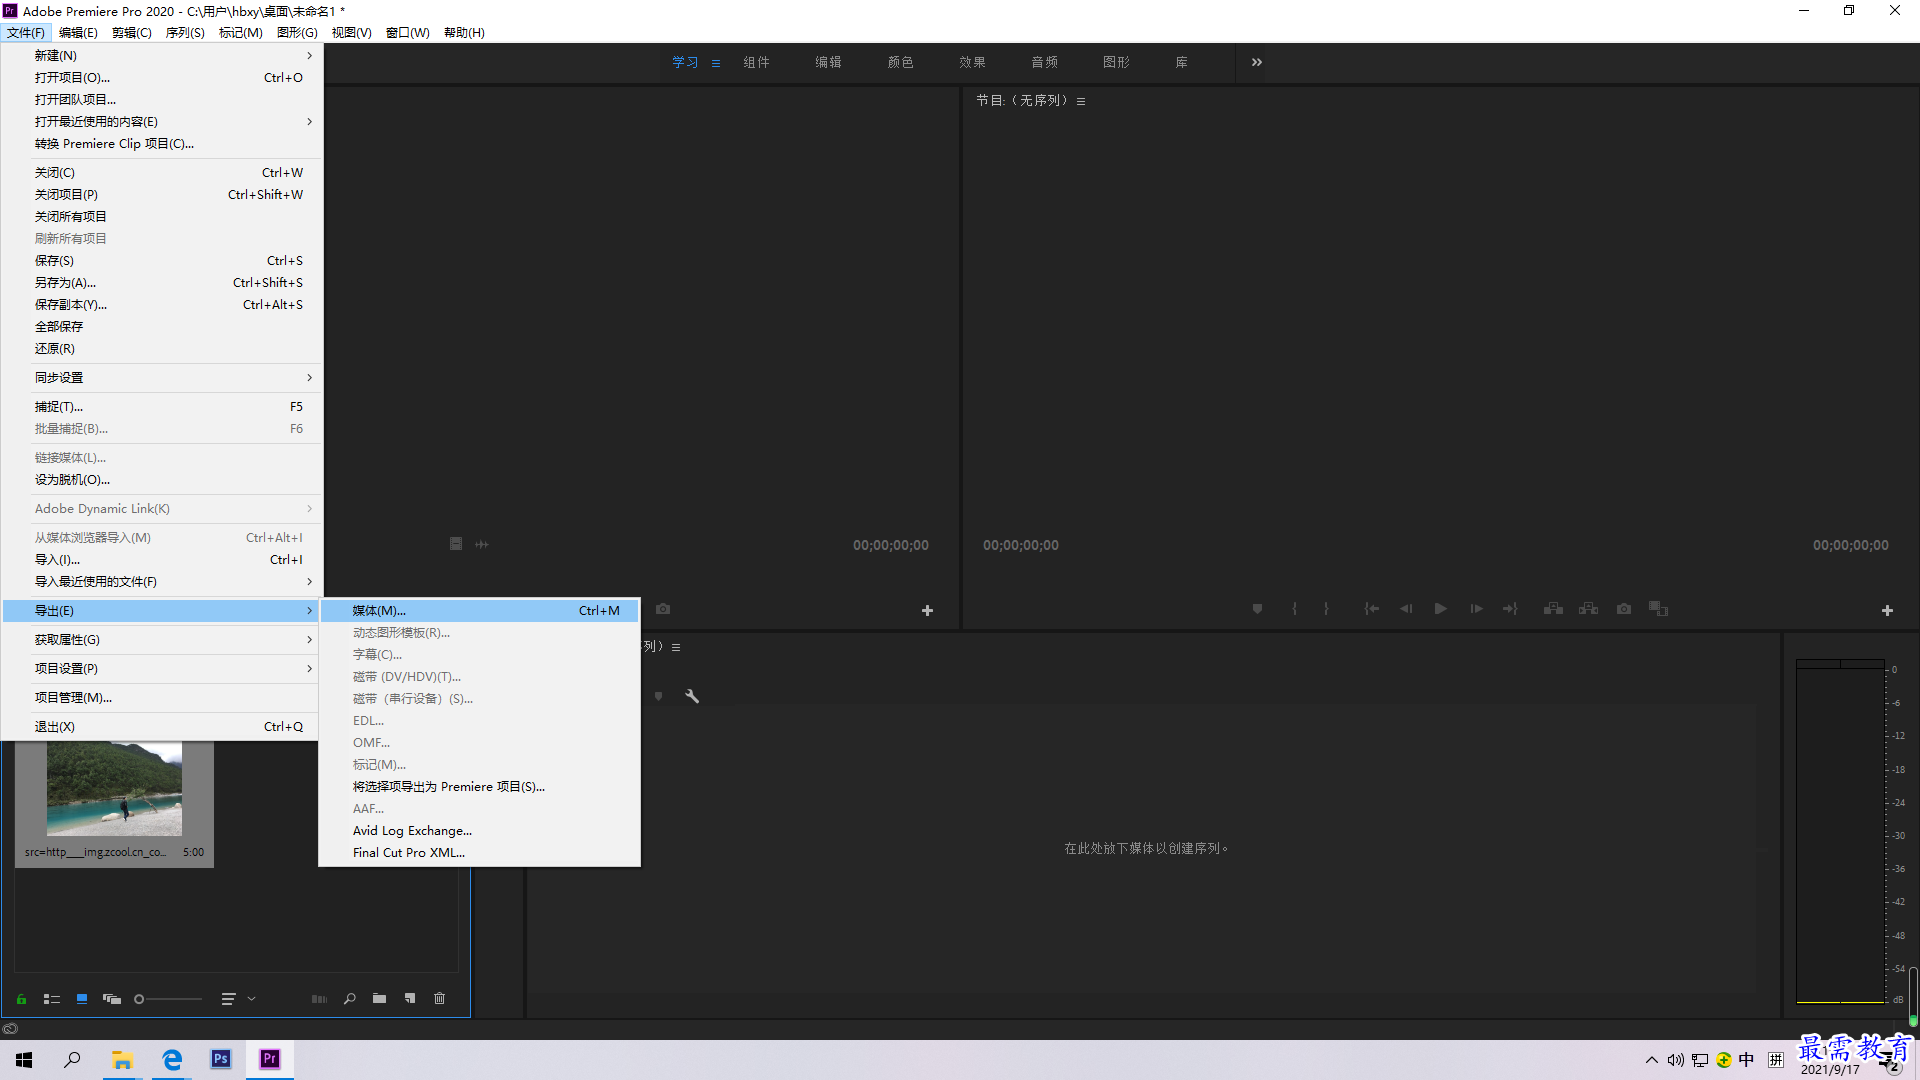Click 导入(I)... in File menu
1920x1080 pixels.
162,559
